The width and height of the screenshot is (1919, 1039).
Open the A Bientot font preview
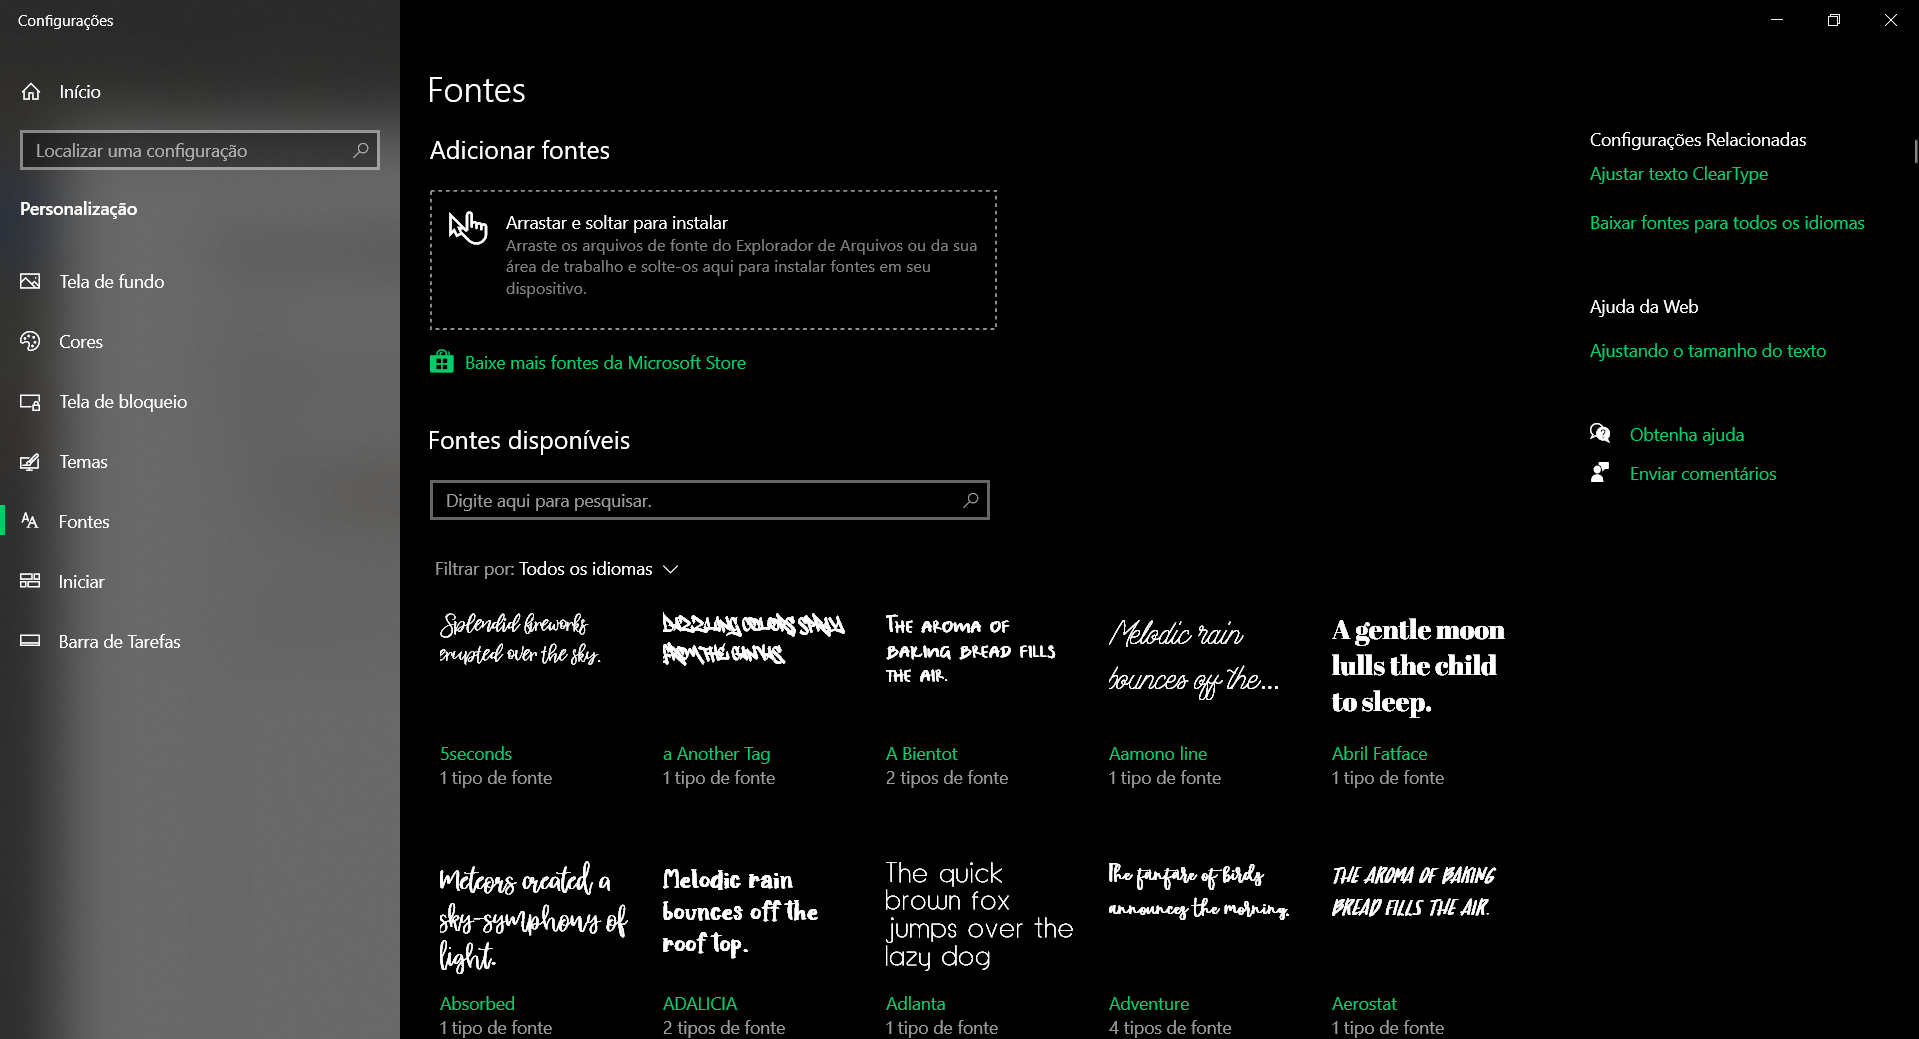point(971,650)
